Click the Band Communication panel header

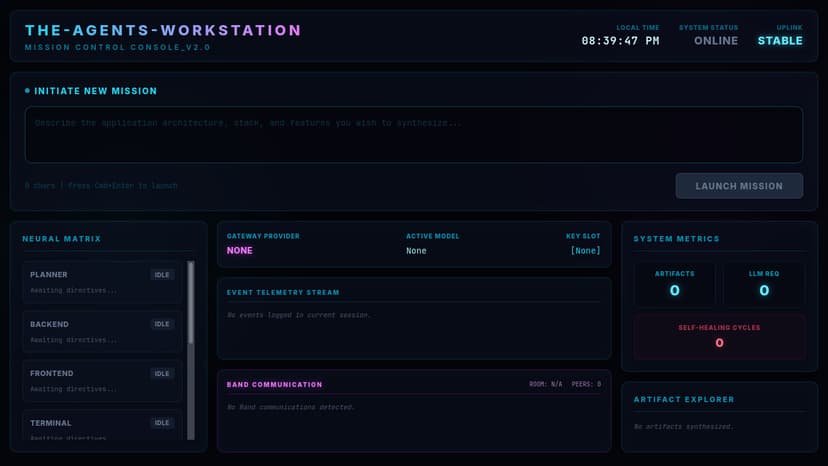click(x=414, y=384)
